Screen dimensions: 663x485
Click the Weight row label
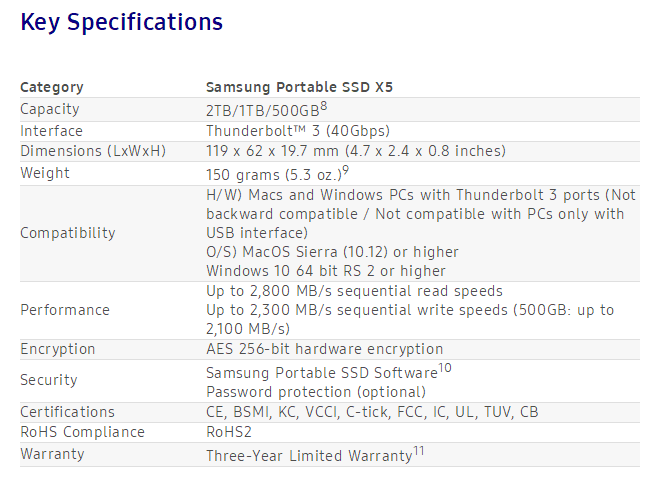(x=45, y=173)
